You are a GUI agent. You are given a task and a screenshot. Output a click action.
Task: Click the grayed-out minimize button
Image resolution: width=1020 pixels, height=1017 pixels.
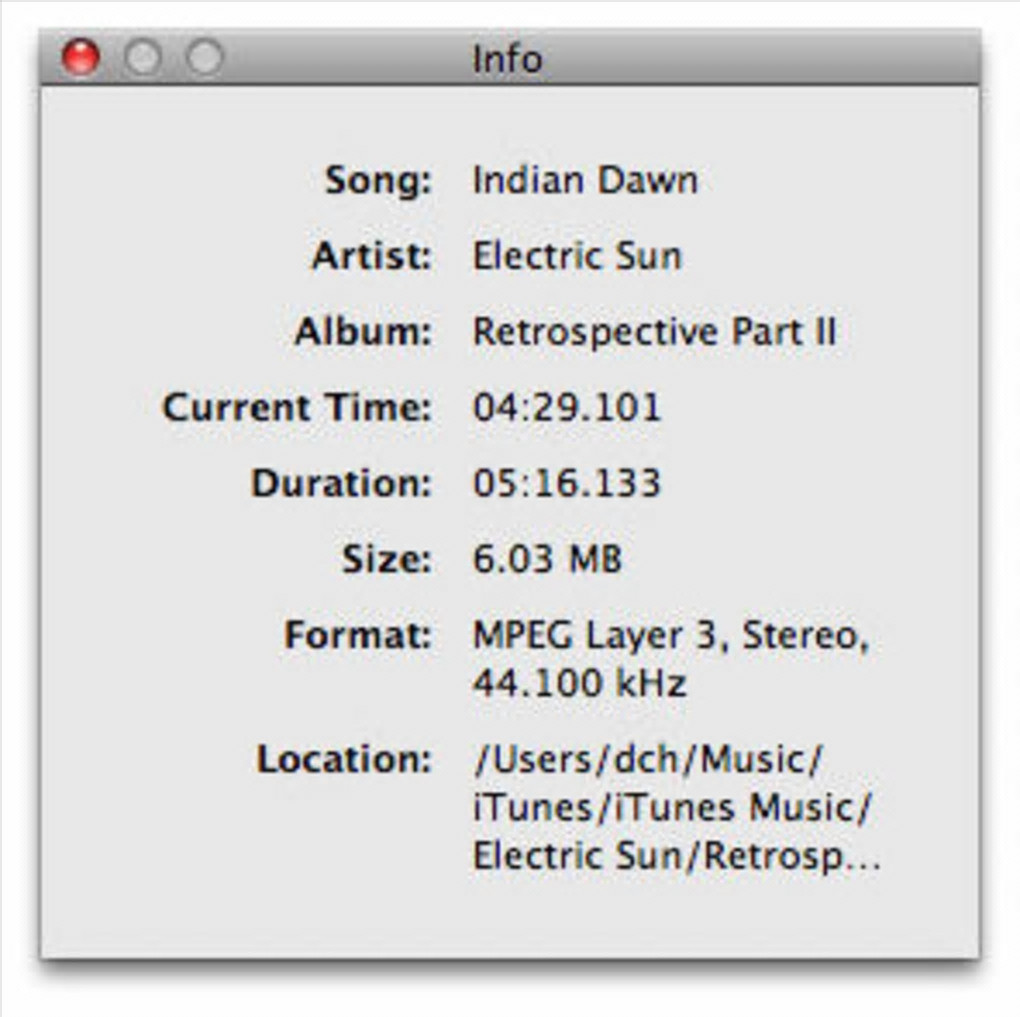pos(142,57)
